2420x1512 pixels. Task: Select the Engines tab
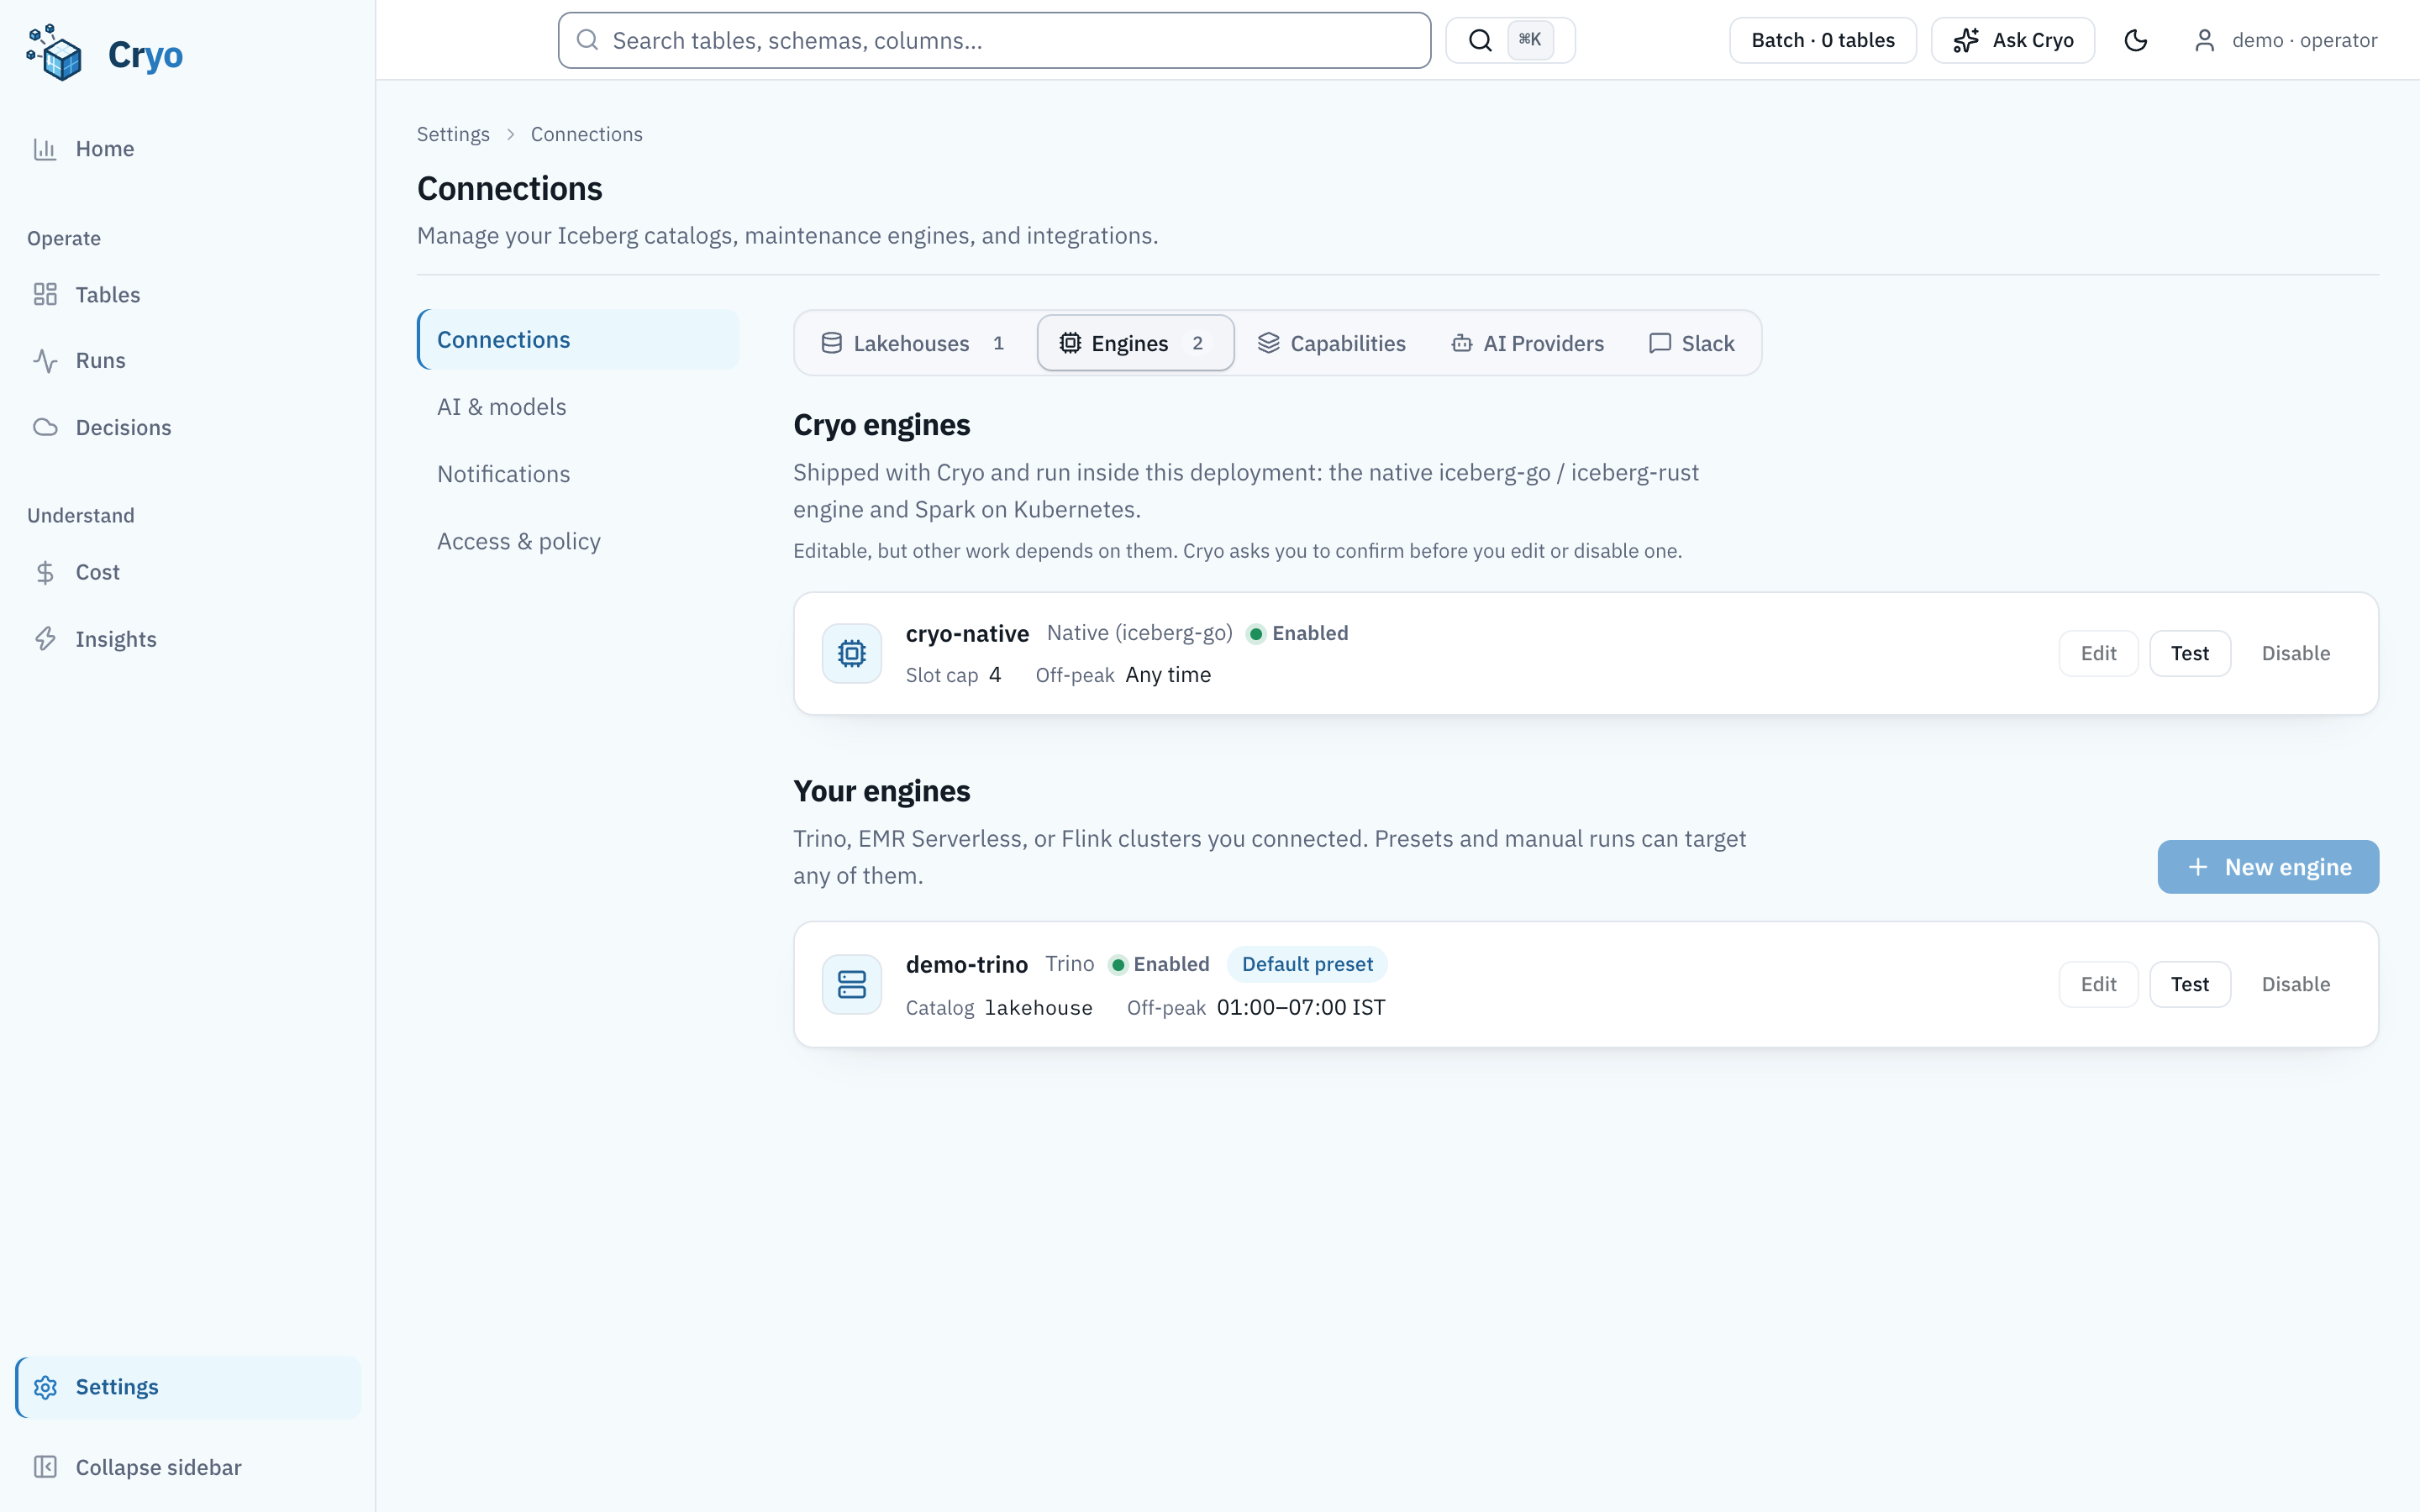(1135, 343)
